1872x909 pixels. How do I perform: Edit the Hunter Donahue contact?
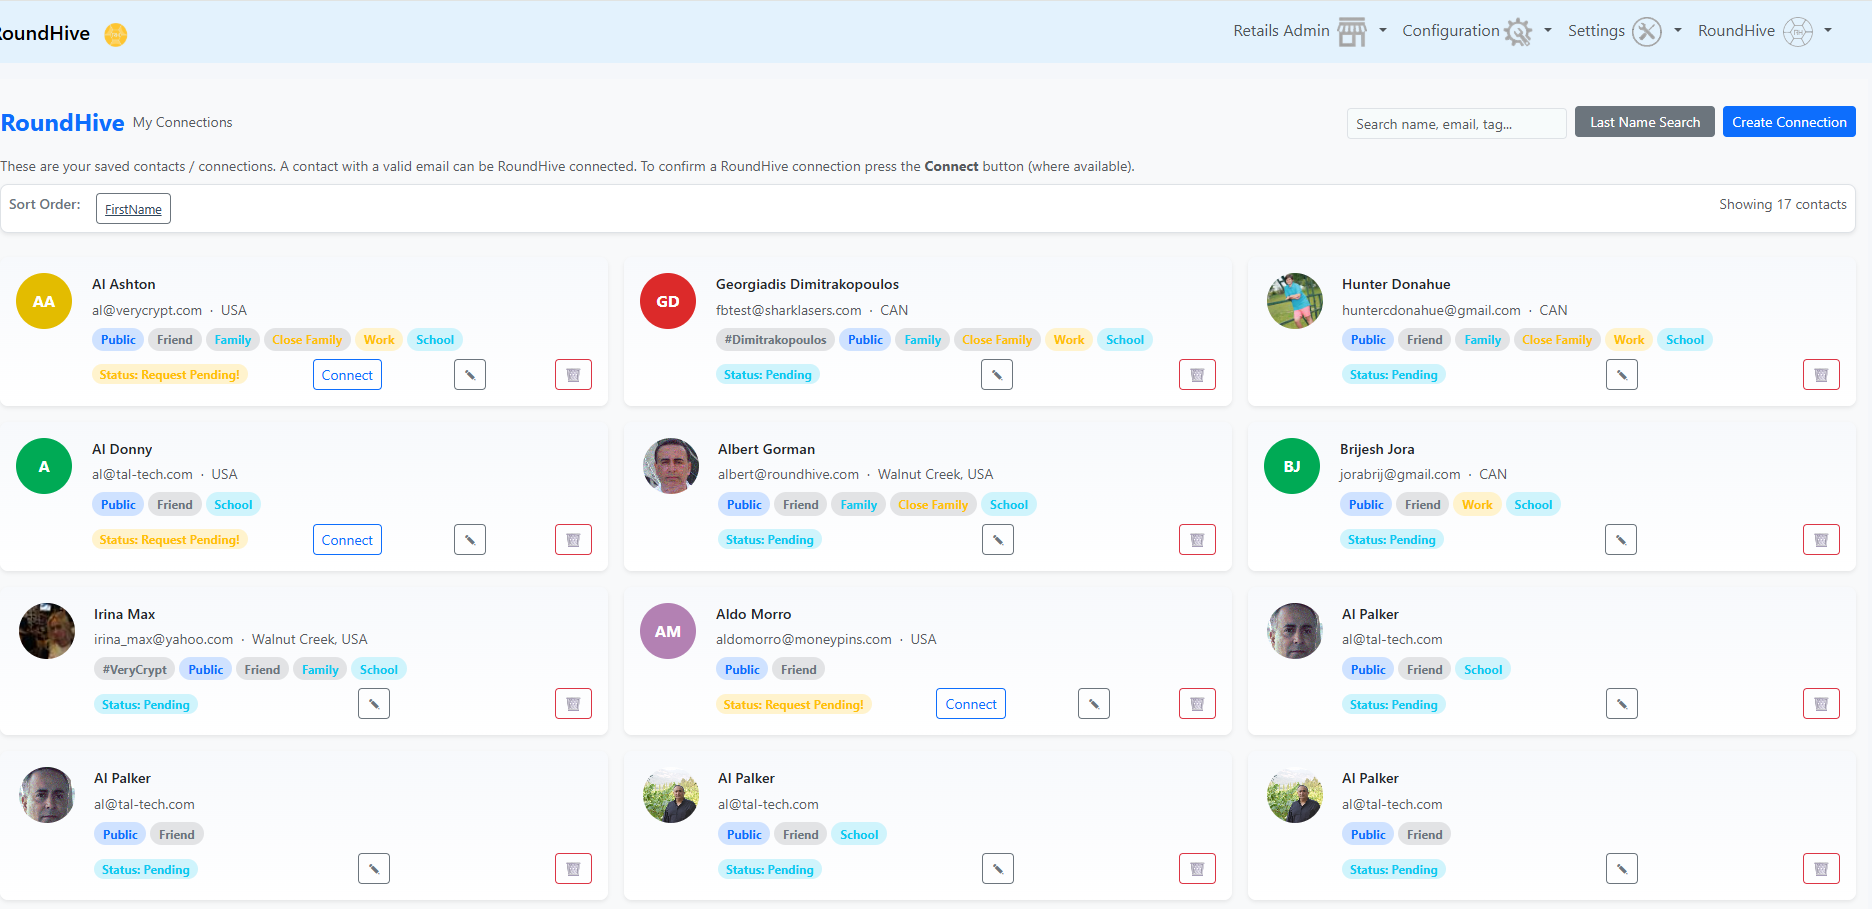[x=1622, y=375]
